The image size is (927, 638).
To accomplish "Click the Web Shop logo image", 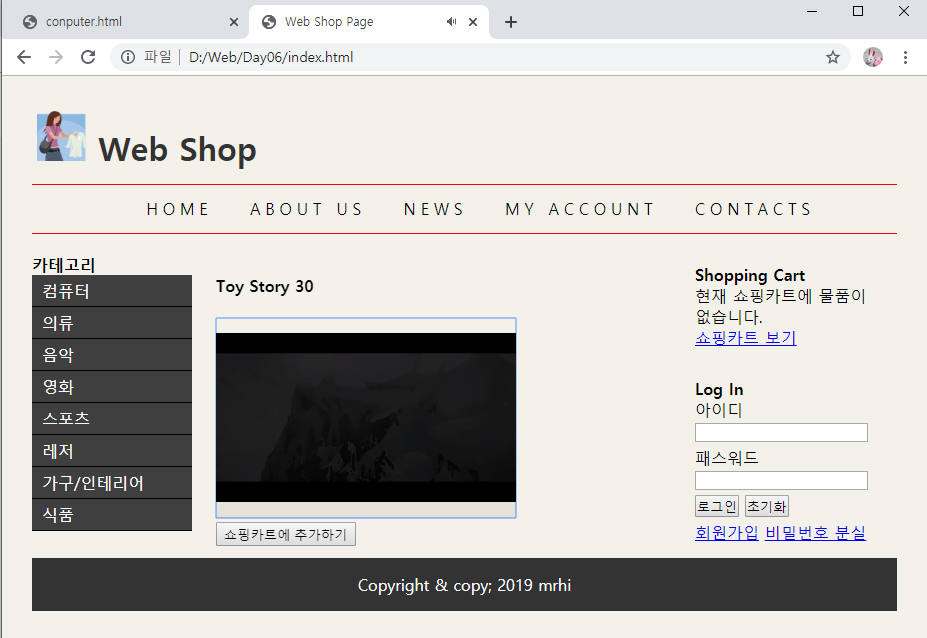I will pyautogui.click(x=61, y=137).
